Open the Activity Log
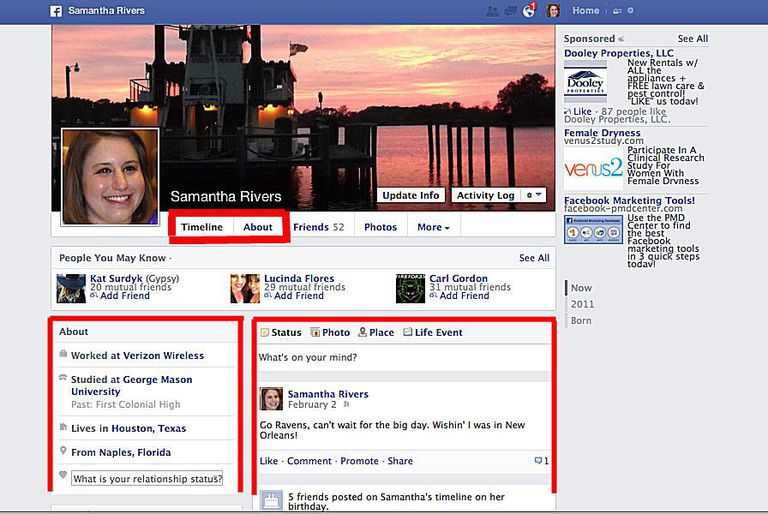Screen dimensions: 768x514 point(485,195)
